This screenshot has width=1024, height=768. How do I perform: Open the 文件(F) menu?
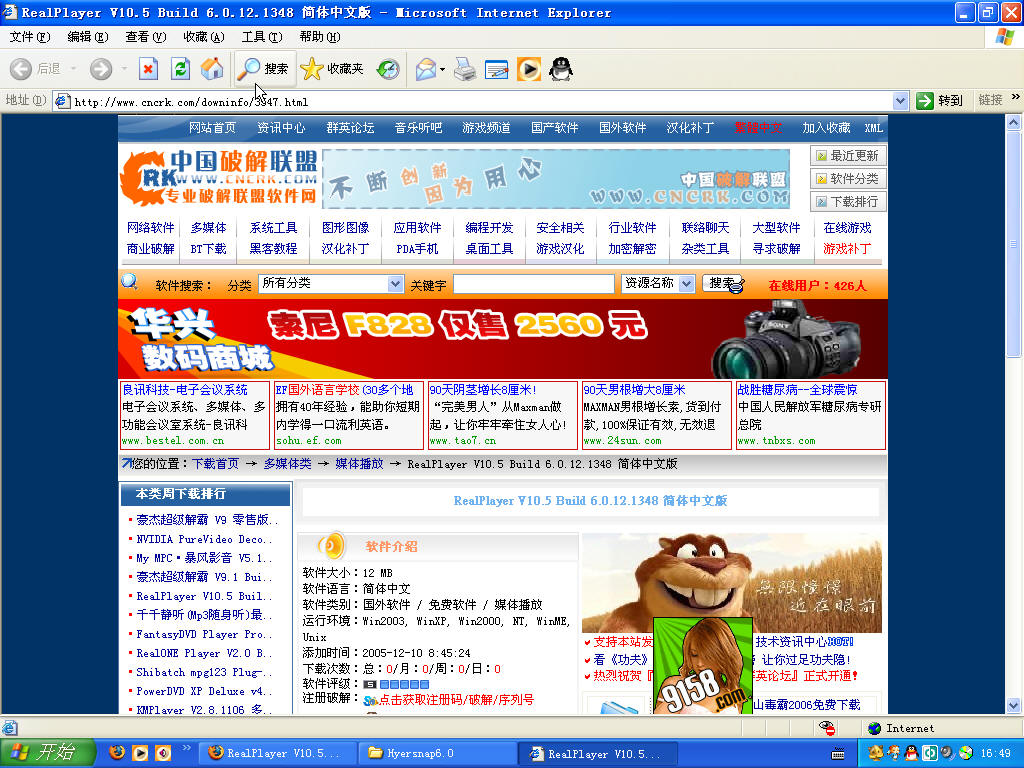pos(29,37)
